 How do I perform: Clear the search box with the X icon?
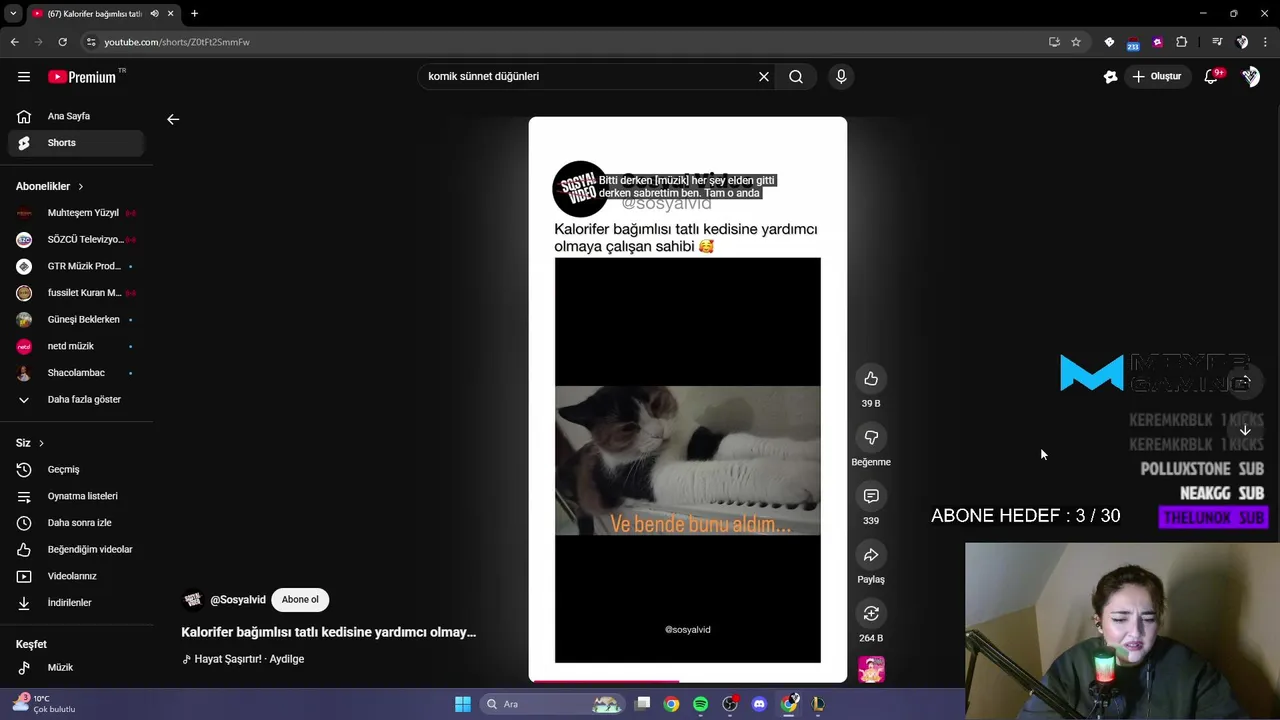point(764,76)
